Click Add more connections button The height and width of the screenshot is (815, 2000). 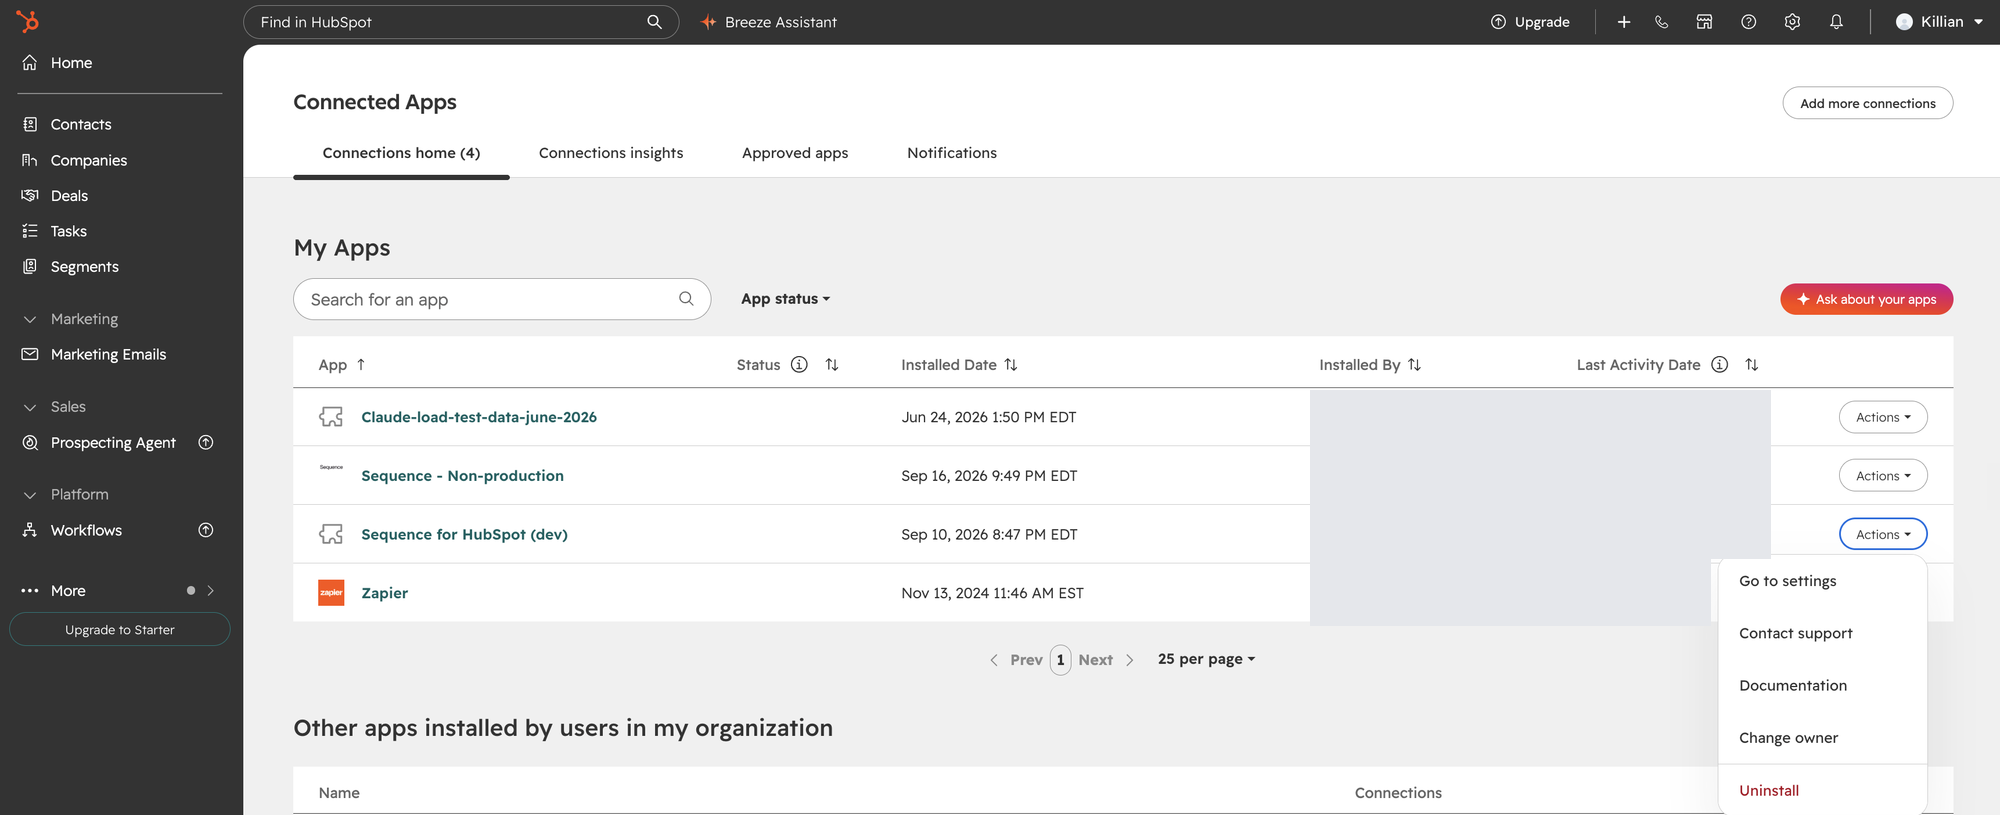tap(1867, 103)
